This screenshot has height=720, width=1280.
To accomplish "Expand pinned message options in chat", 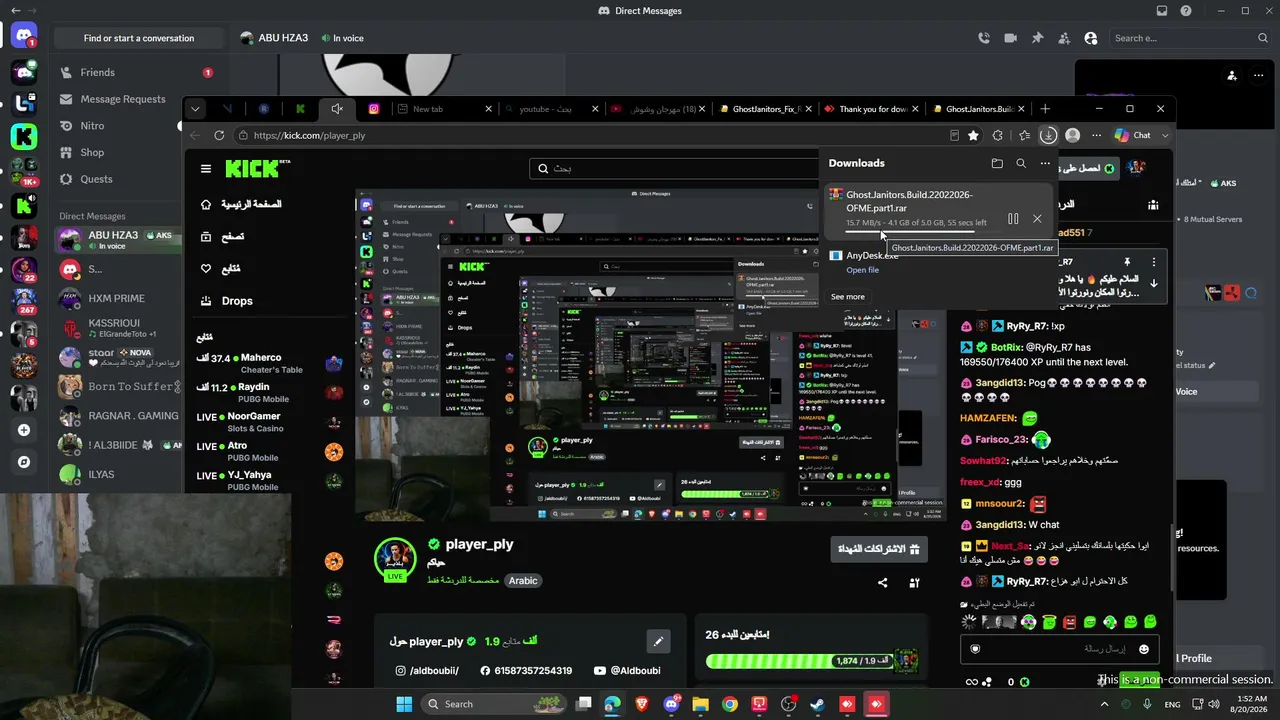I will pos(1153,262).
